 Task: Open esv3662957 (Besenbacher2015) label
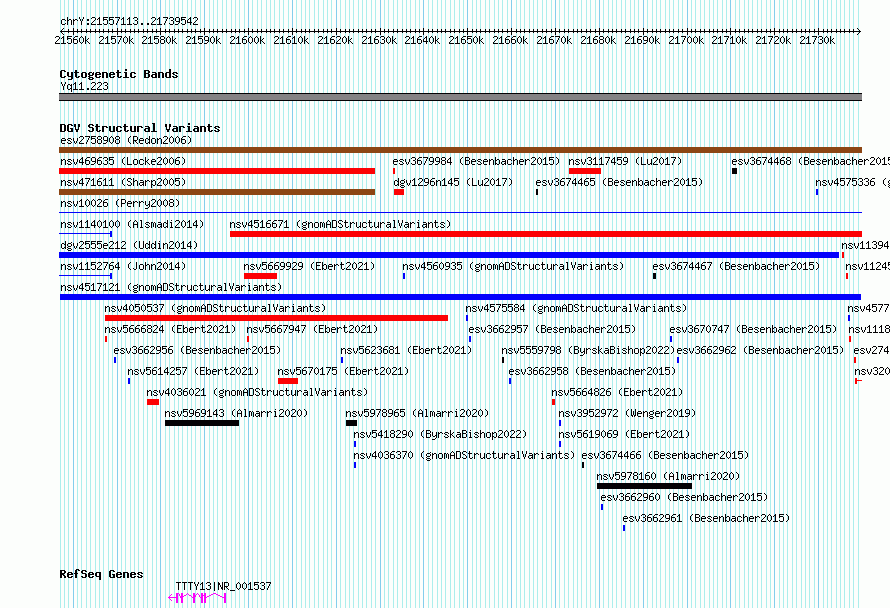[552, 329]
